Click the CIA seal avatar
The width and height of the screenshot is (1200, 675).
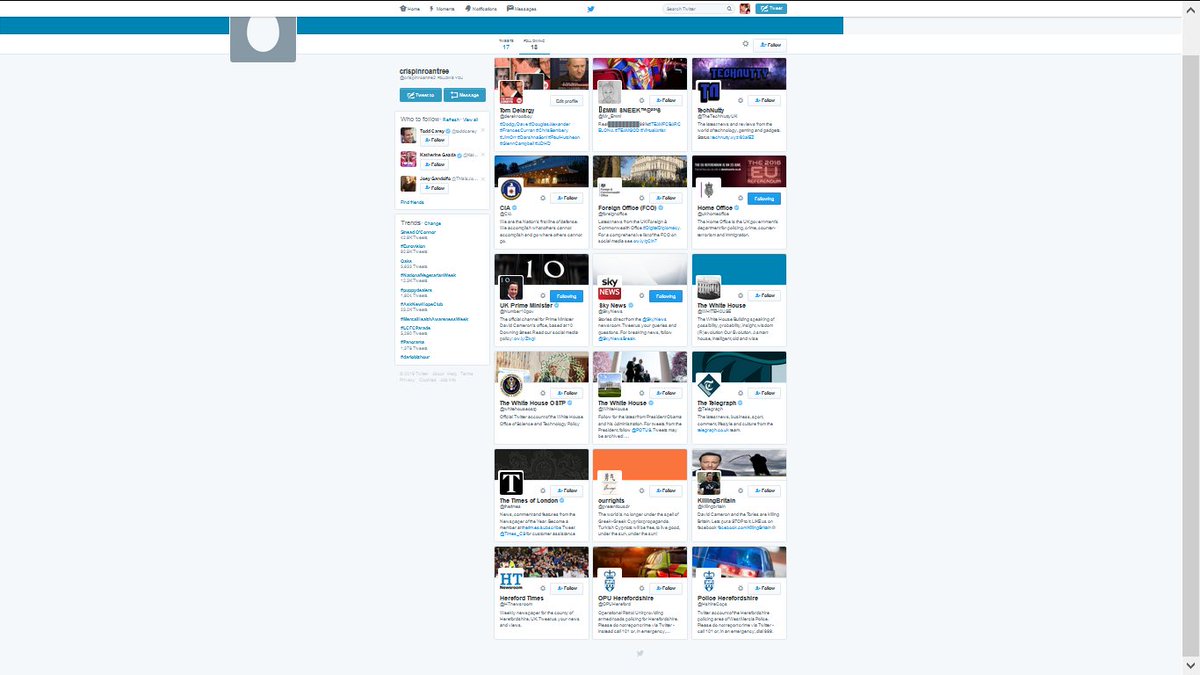tap(510, 190)
